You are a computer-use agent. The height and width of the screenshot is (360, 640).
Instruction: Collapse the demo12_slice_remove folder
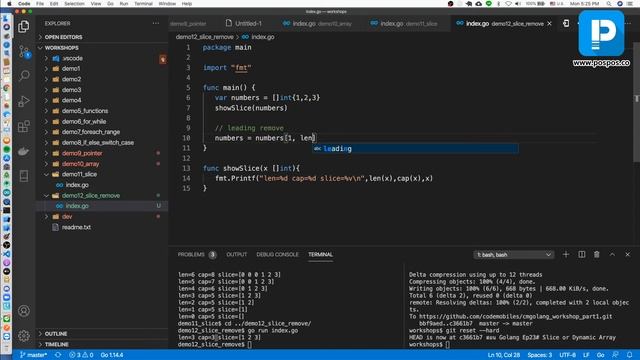tap(91, 196)
